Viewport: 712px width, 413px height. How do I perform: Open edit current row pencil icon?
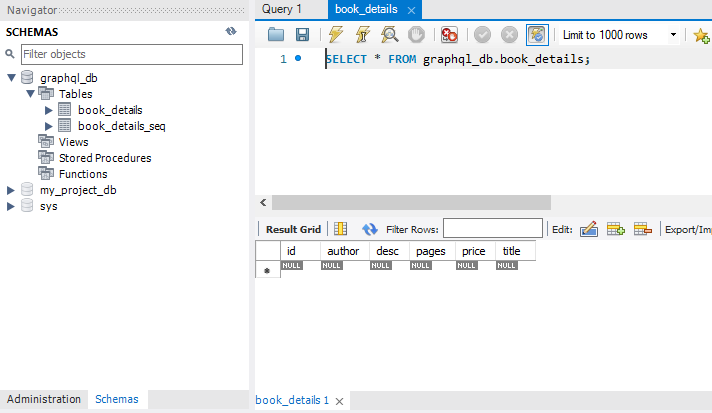(x=588, y=229)
